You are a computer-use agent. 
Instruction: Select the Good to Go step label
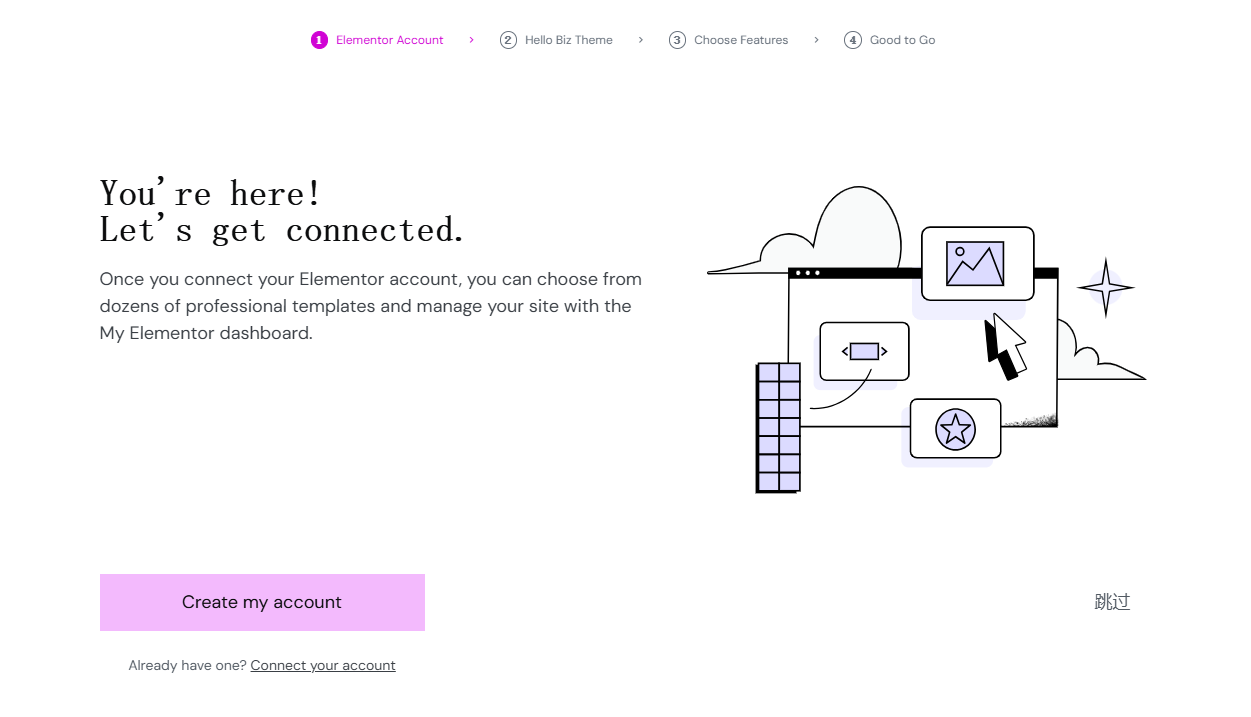(903, 40)
